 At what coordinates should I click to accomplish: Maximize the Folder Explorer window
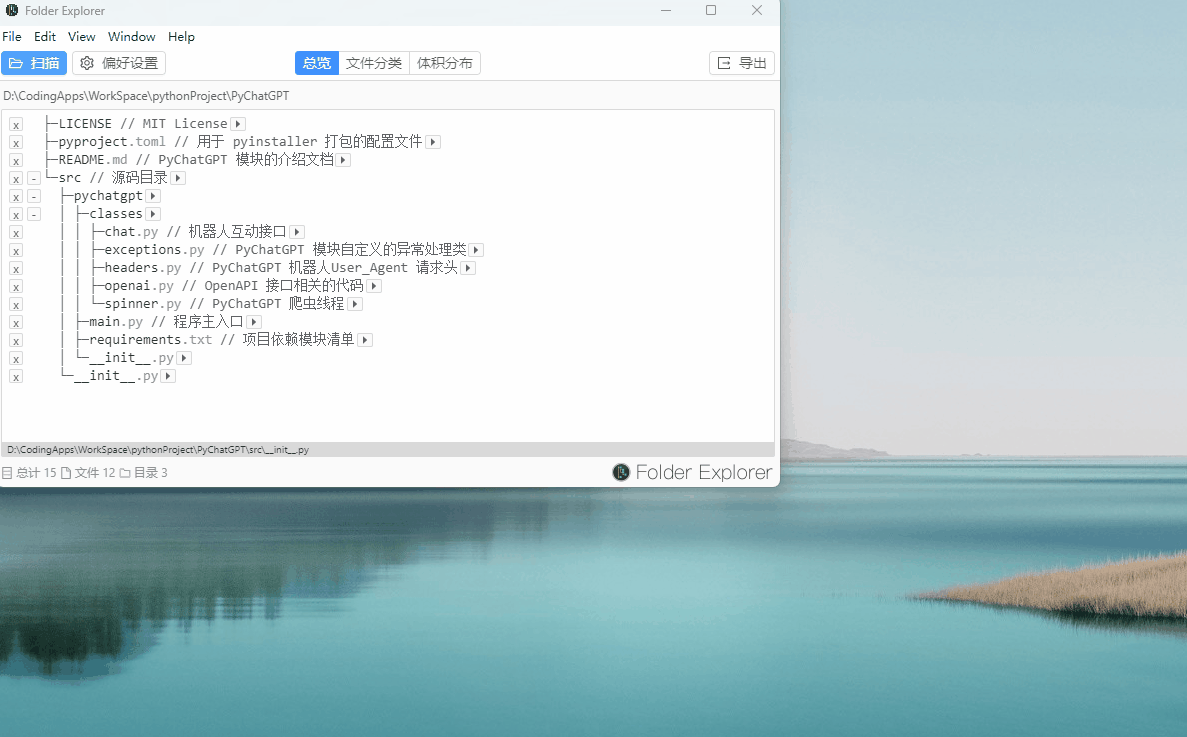[x=711, y=11]
